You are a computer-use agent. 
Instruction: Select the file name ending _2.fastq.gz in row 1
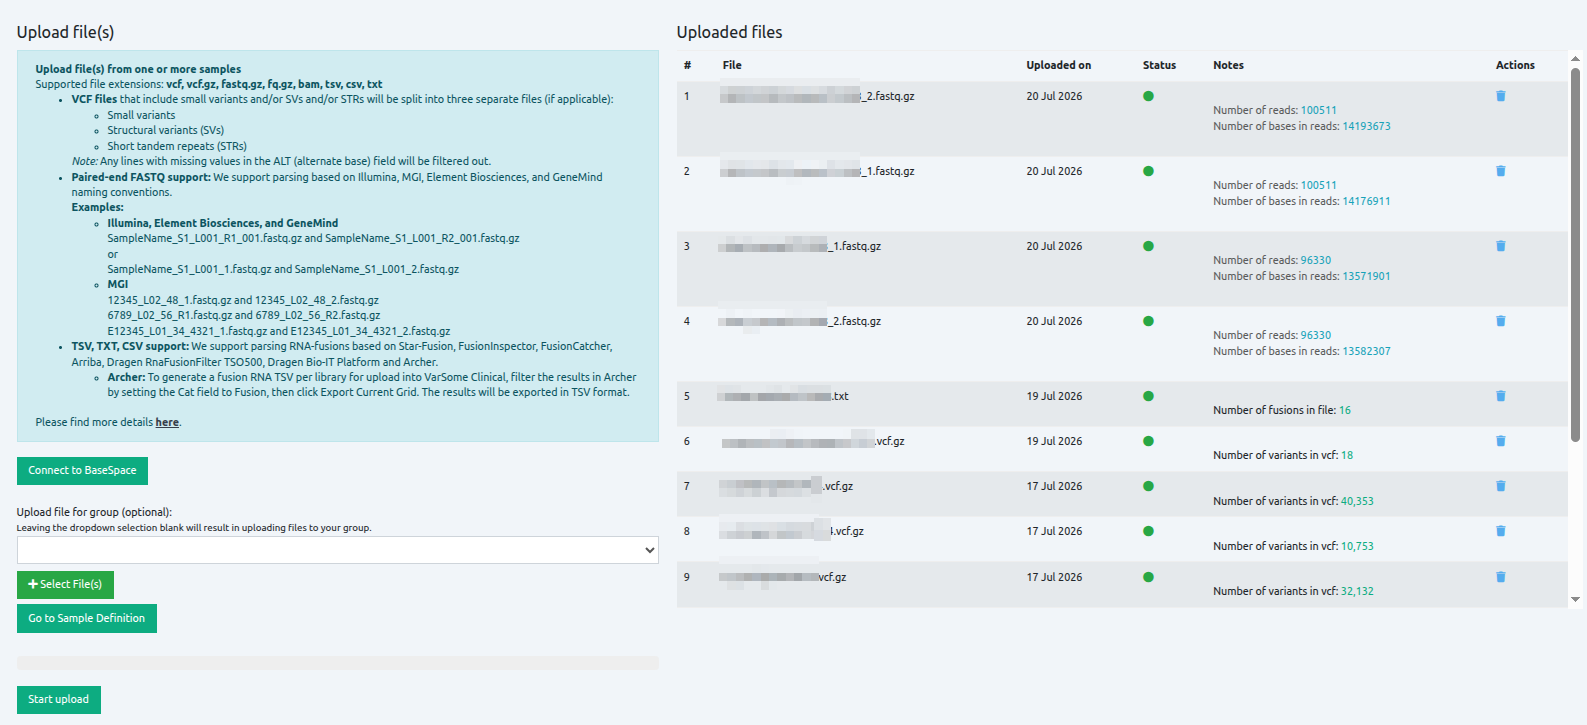pyautogui.click(x=817, y=96)
